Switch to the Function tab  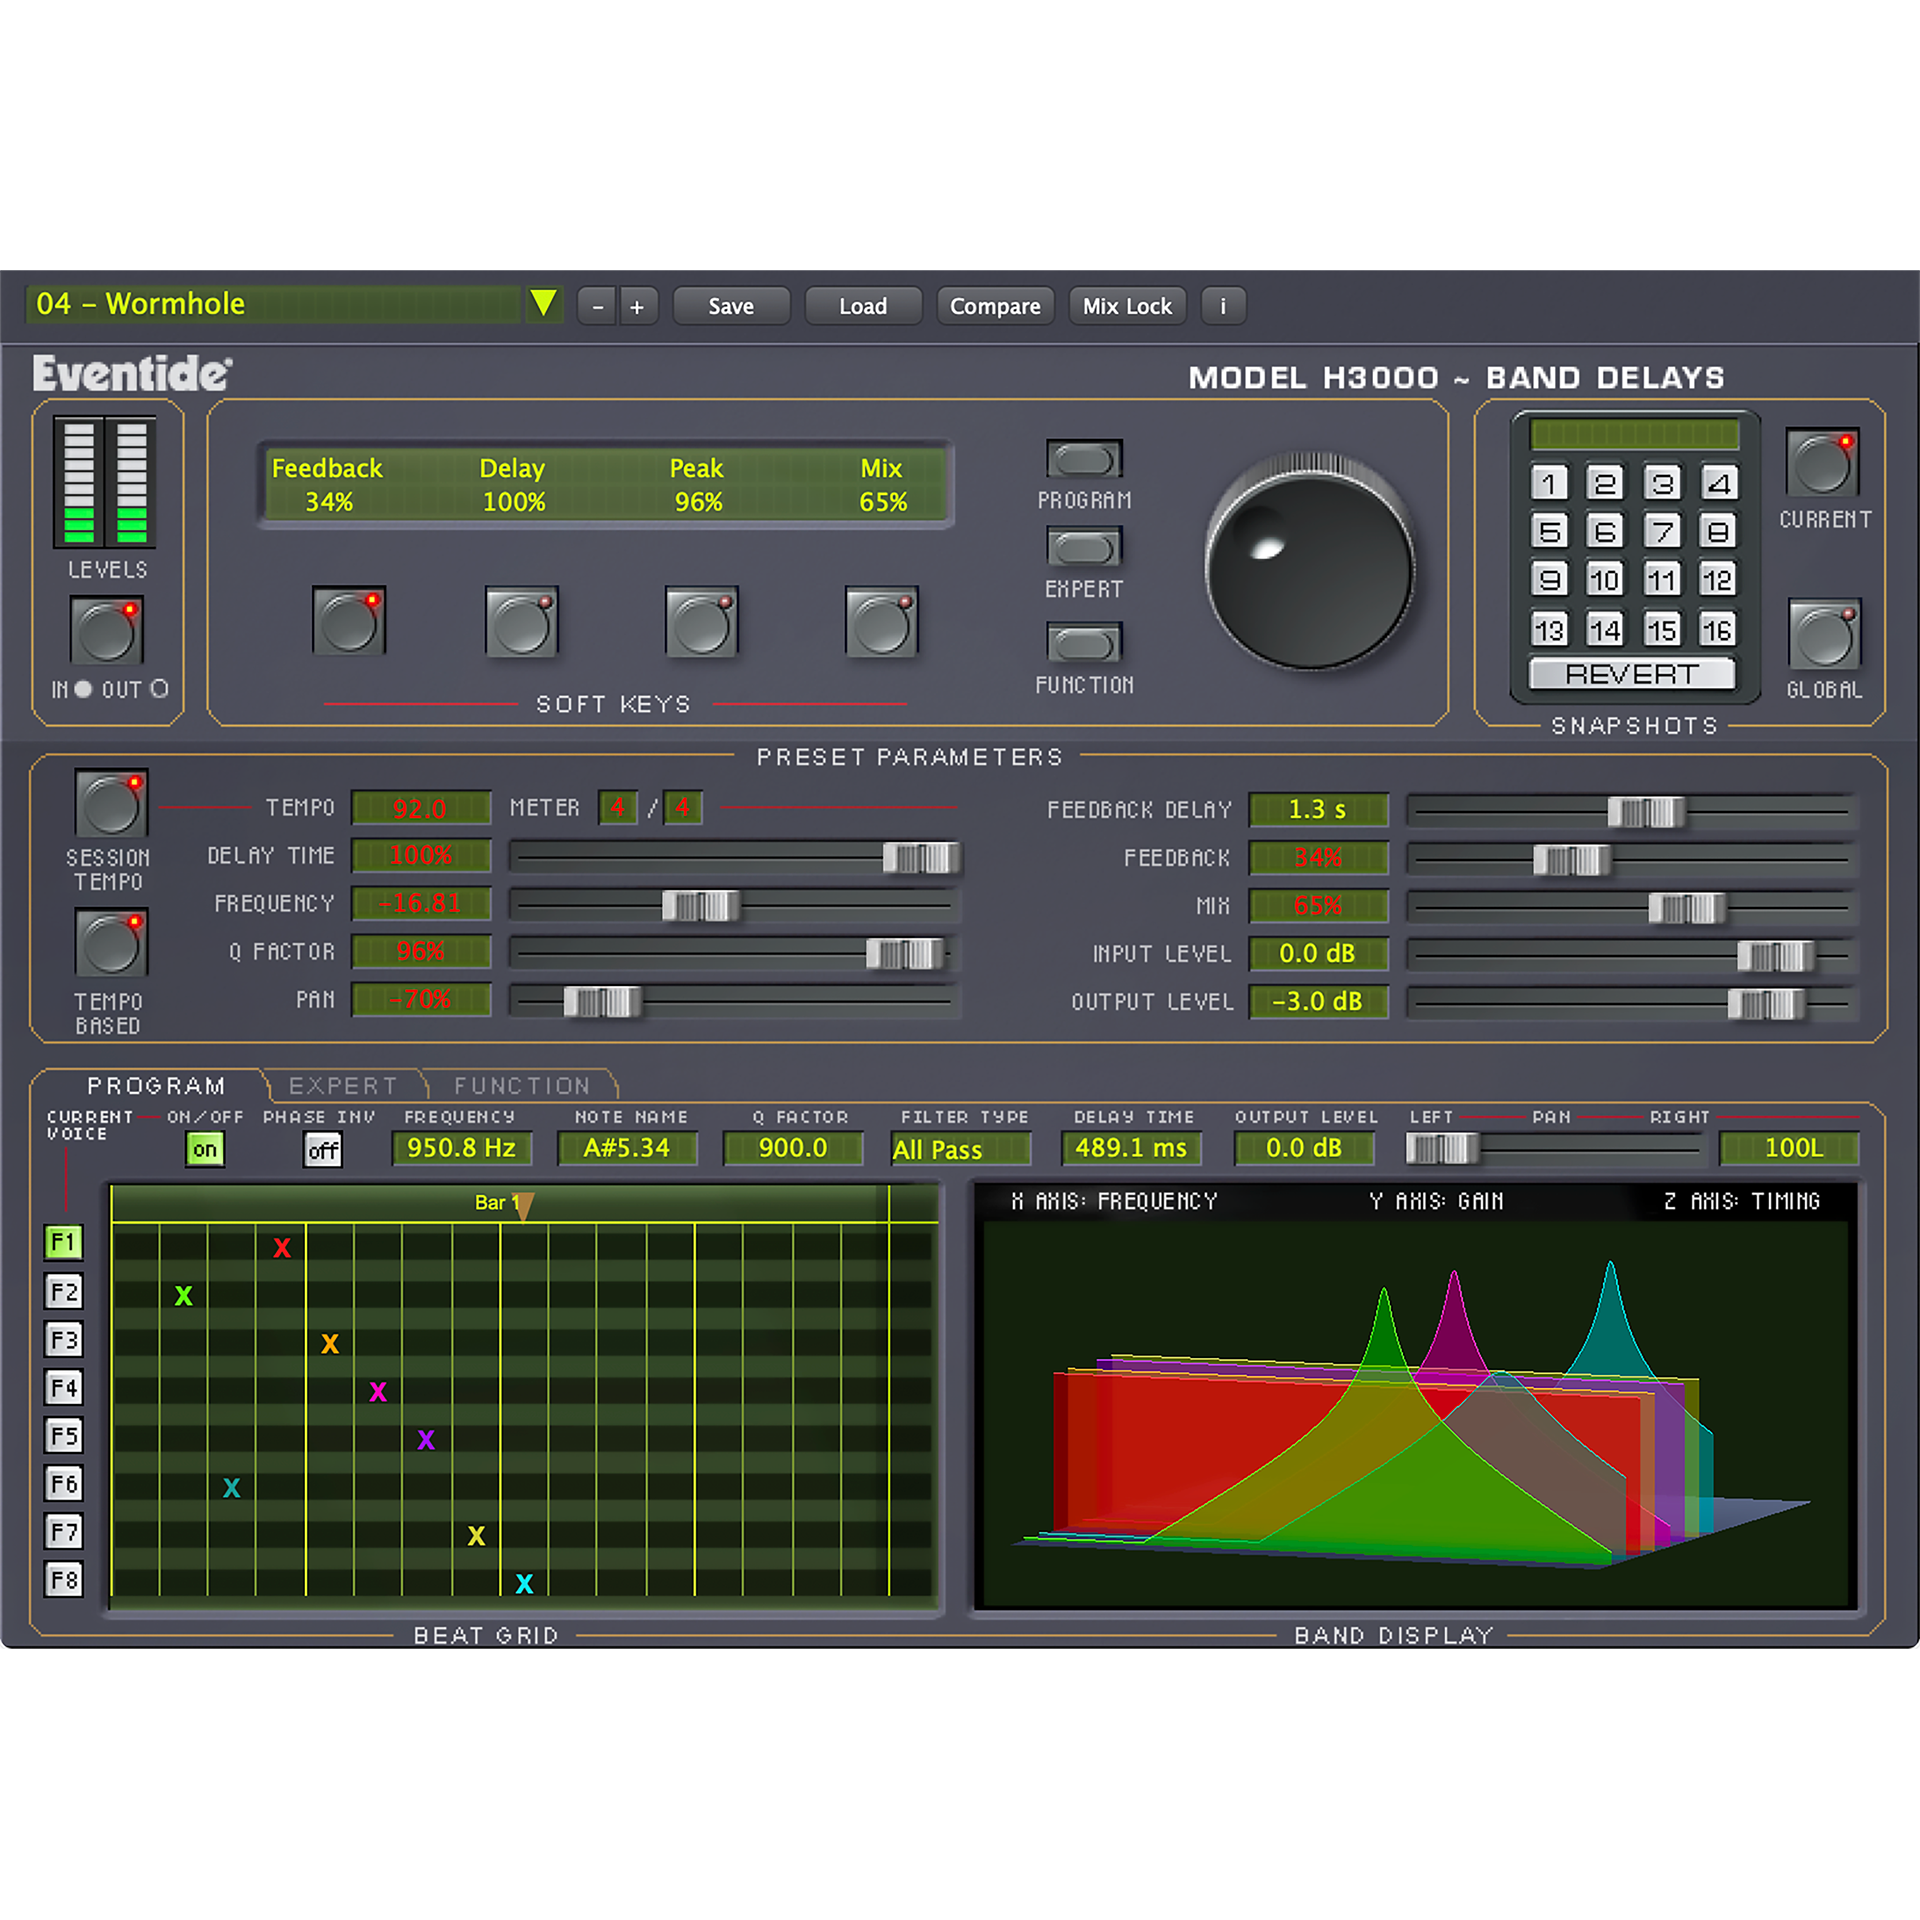coord(522,1086)
